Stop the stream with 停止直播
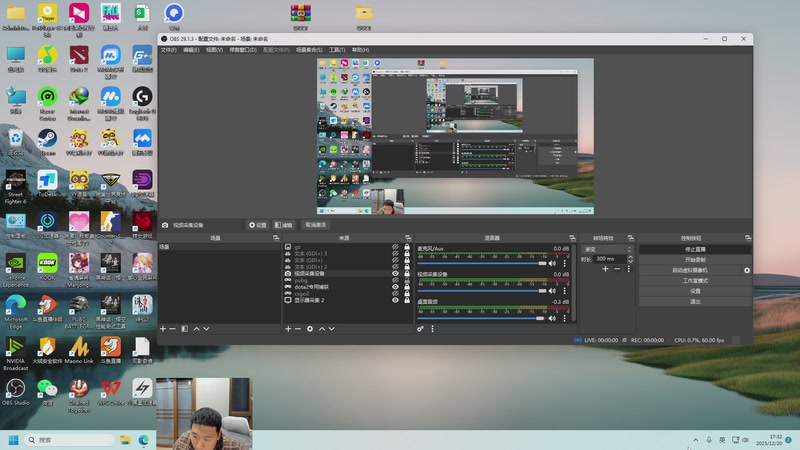Viewport: 800px width, 450px height. [695, 249]
